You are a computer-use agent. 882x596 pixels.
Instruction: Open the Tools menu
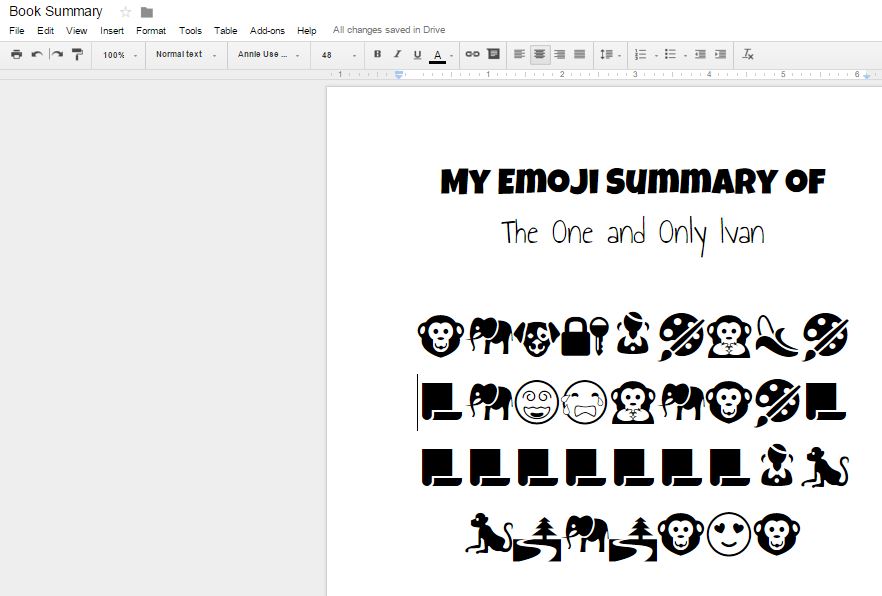[190, 30]
